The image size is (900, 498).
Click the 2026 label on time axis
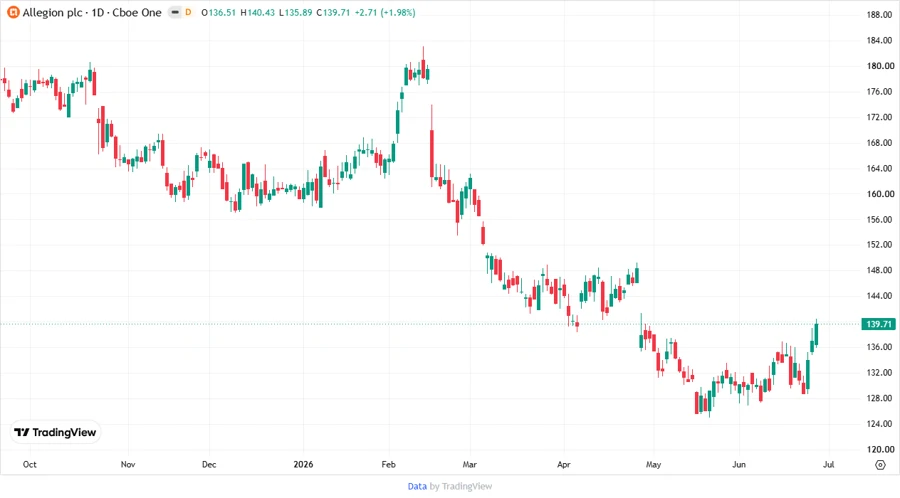pyautogui.click(x=303, y=465)
